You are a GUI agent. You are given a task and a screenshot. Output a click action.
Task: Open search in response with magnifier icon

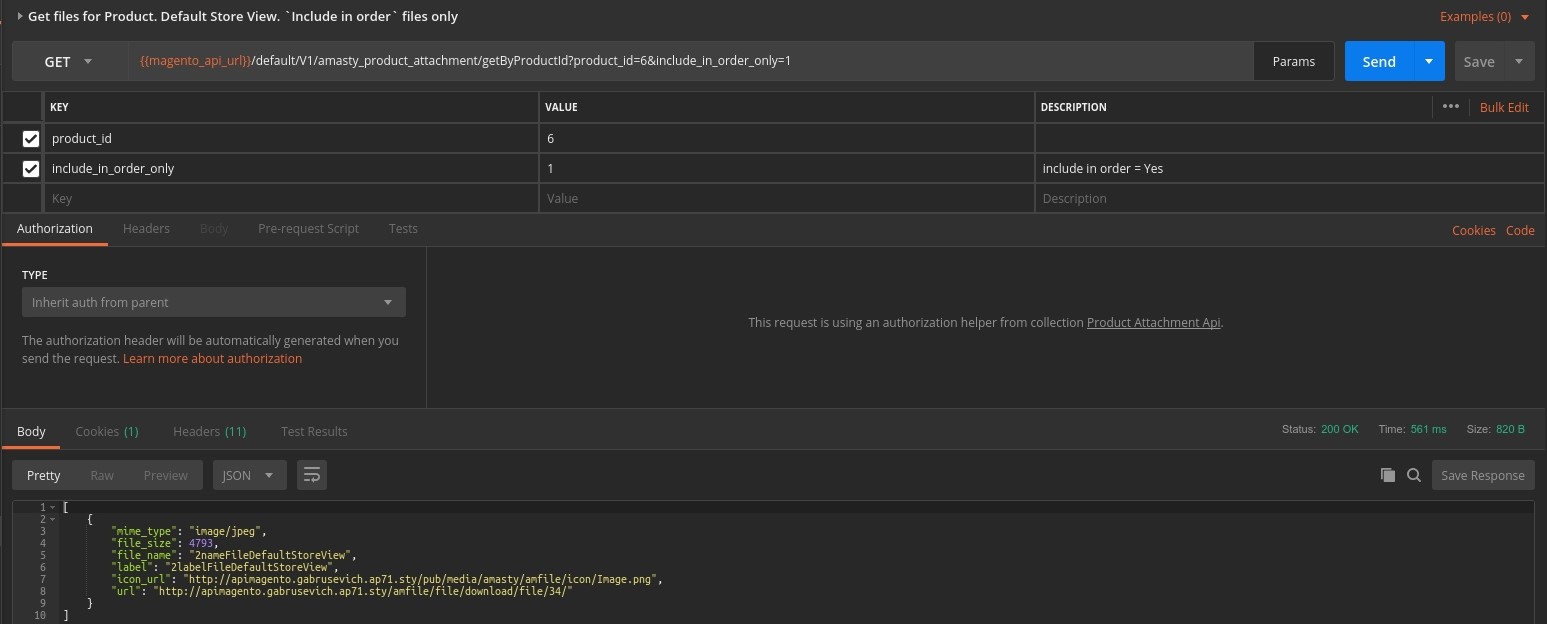click(x=1414, y=475)
